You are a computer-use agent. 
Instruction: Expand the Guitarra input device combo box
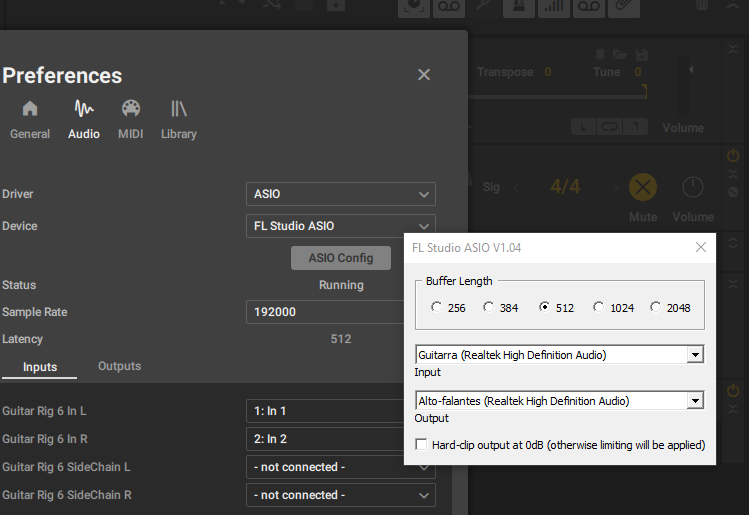pos(696,355)
